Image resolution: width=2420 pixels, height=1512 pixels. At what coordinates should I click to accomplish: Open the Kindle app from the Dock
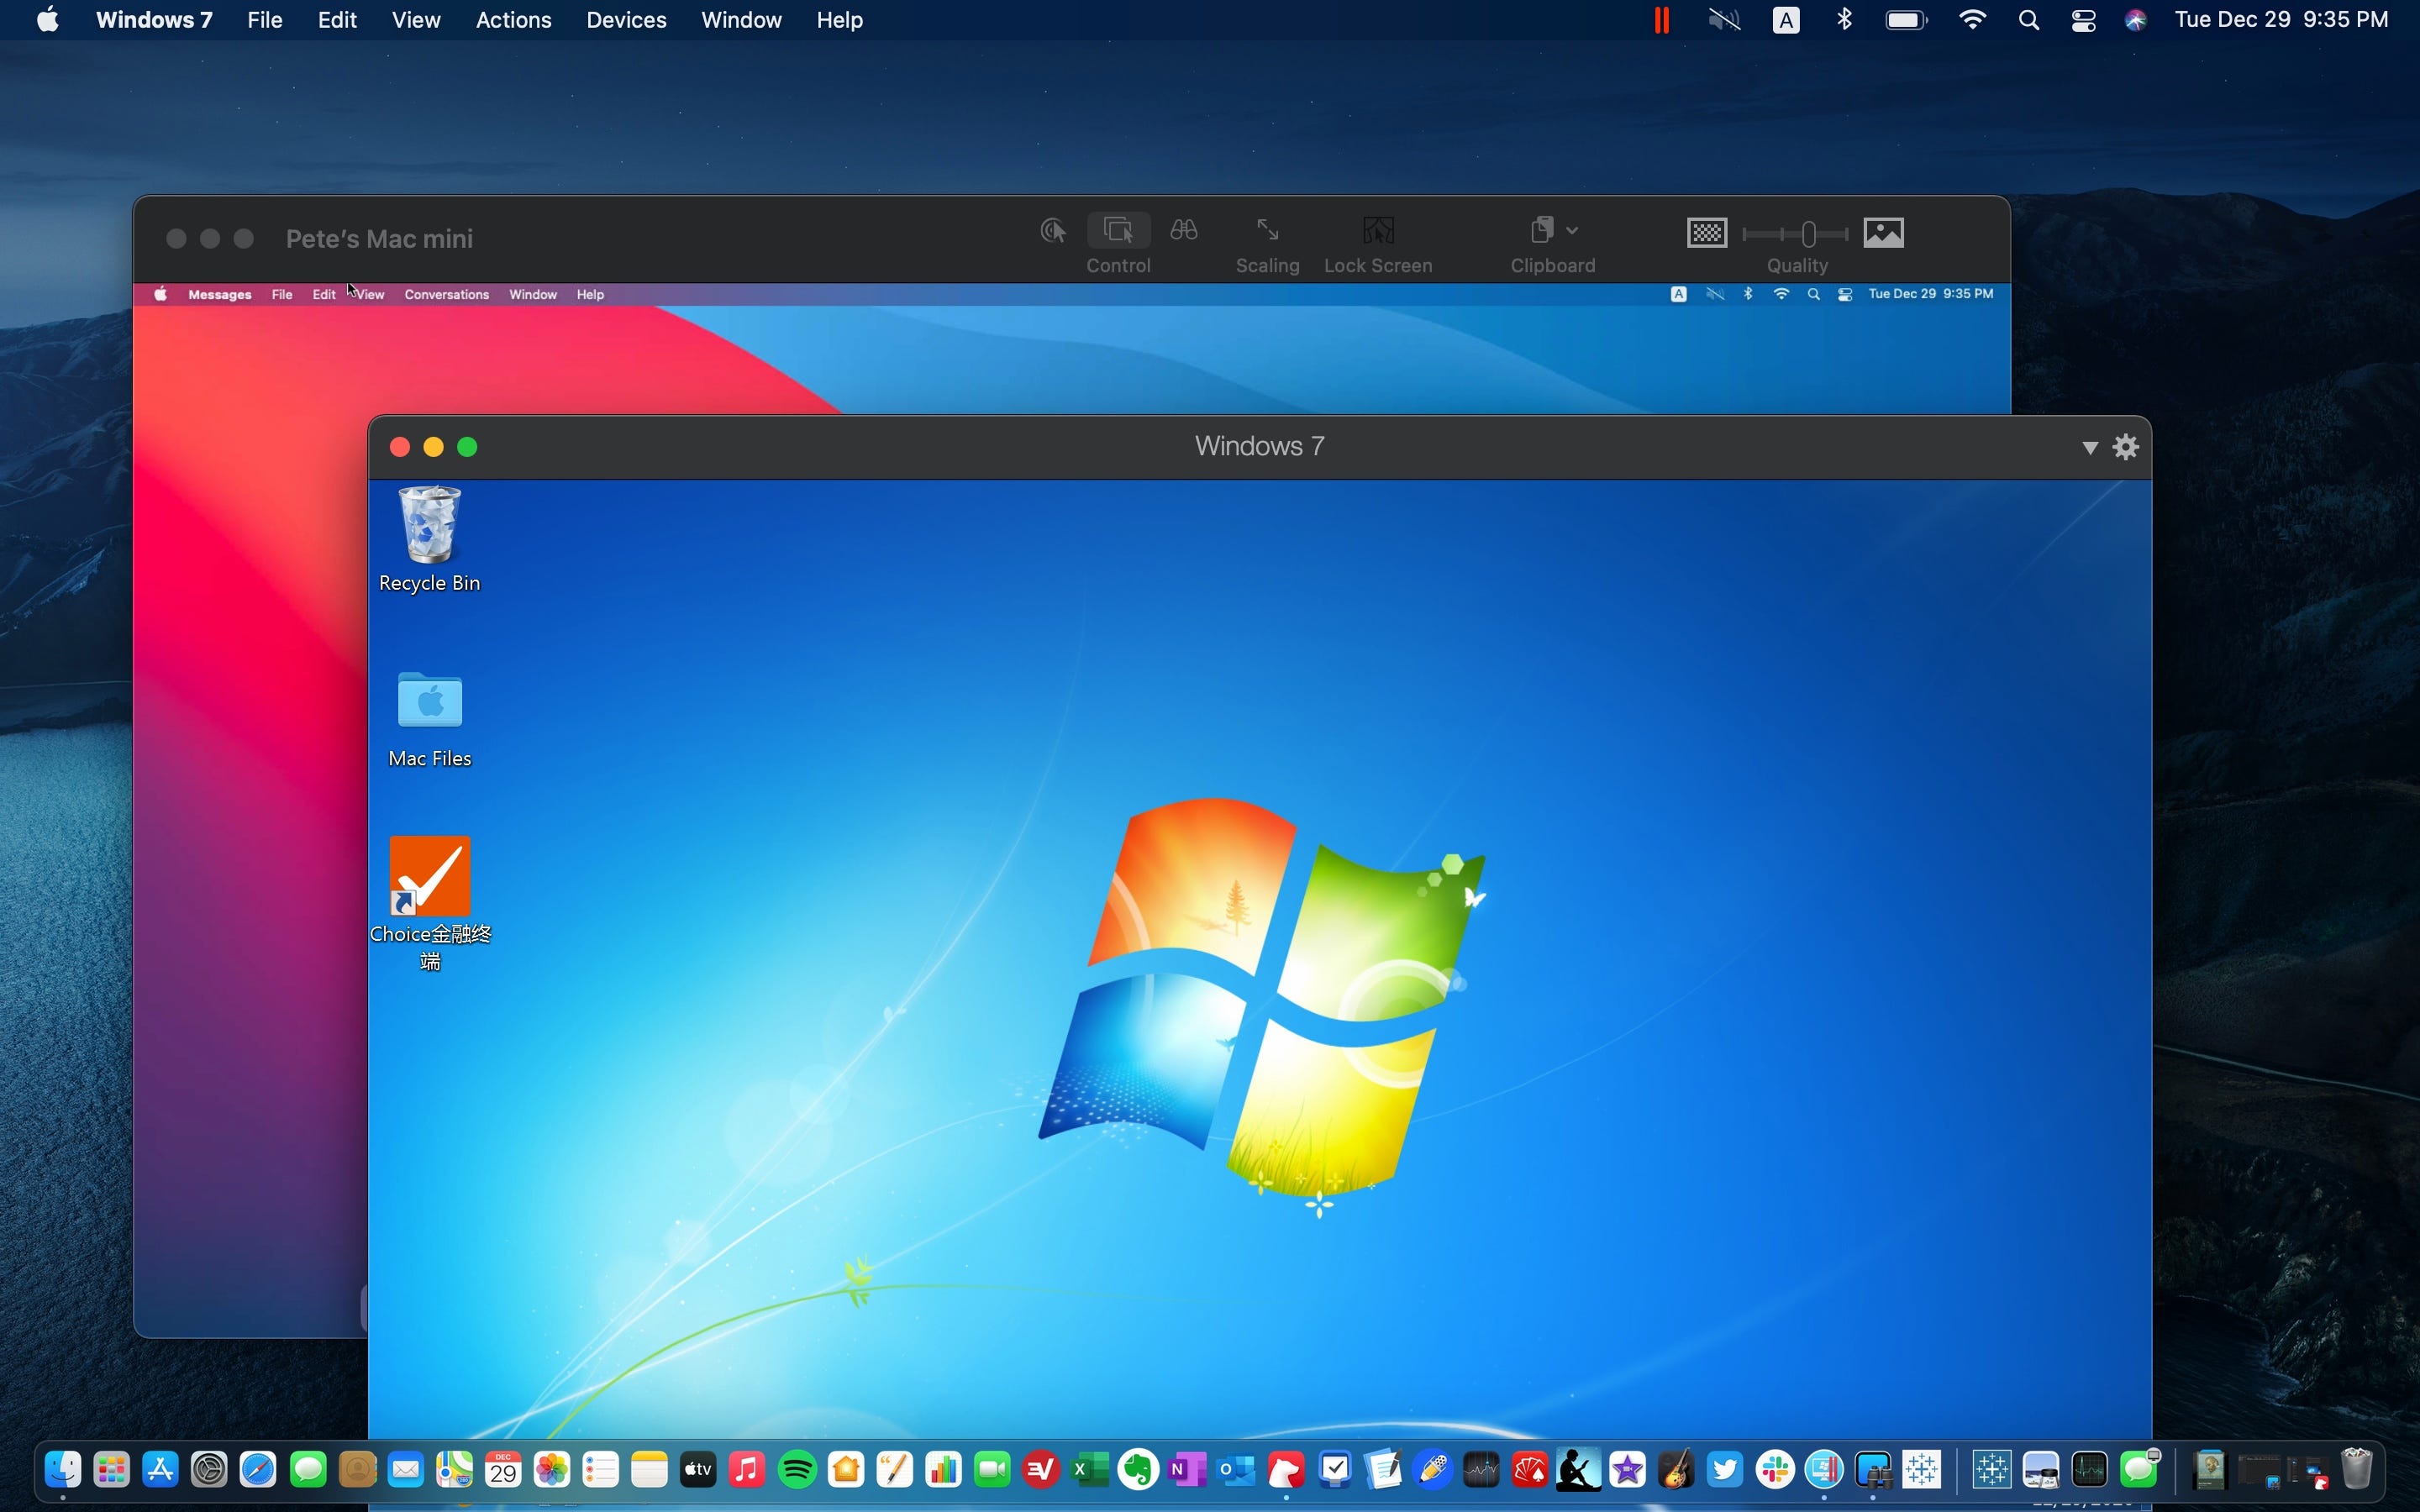[x=1579, y=1470]
